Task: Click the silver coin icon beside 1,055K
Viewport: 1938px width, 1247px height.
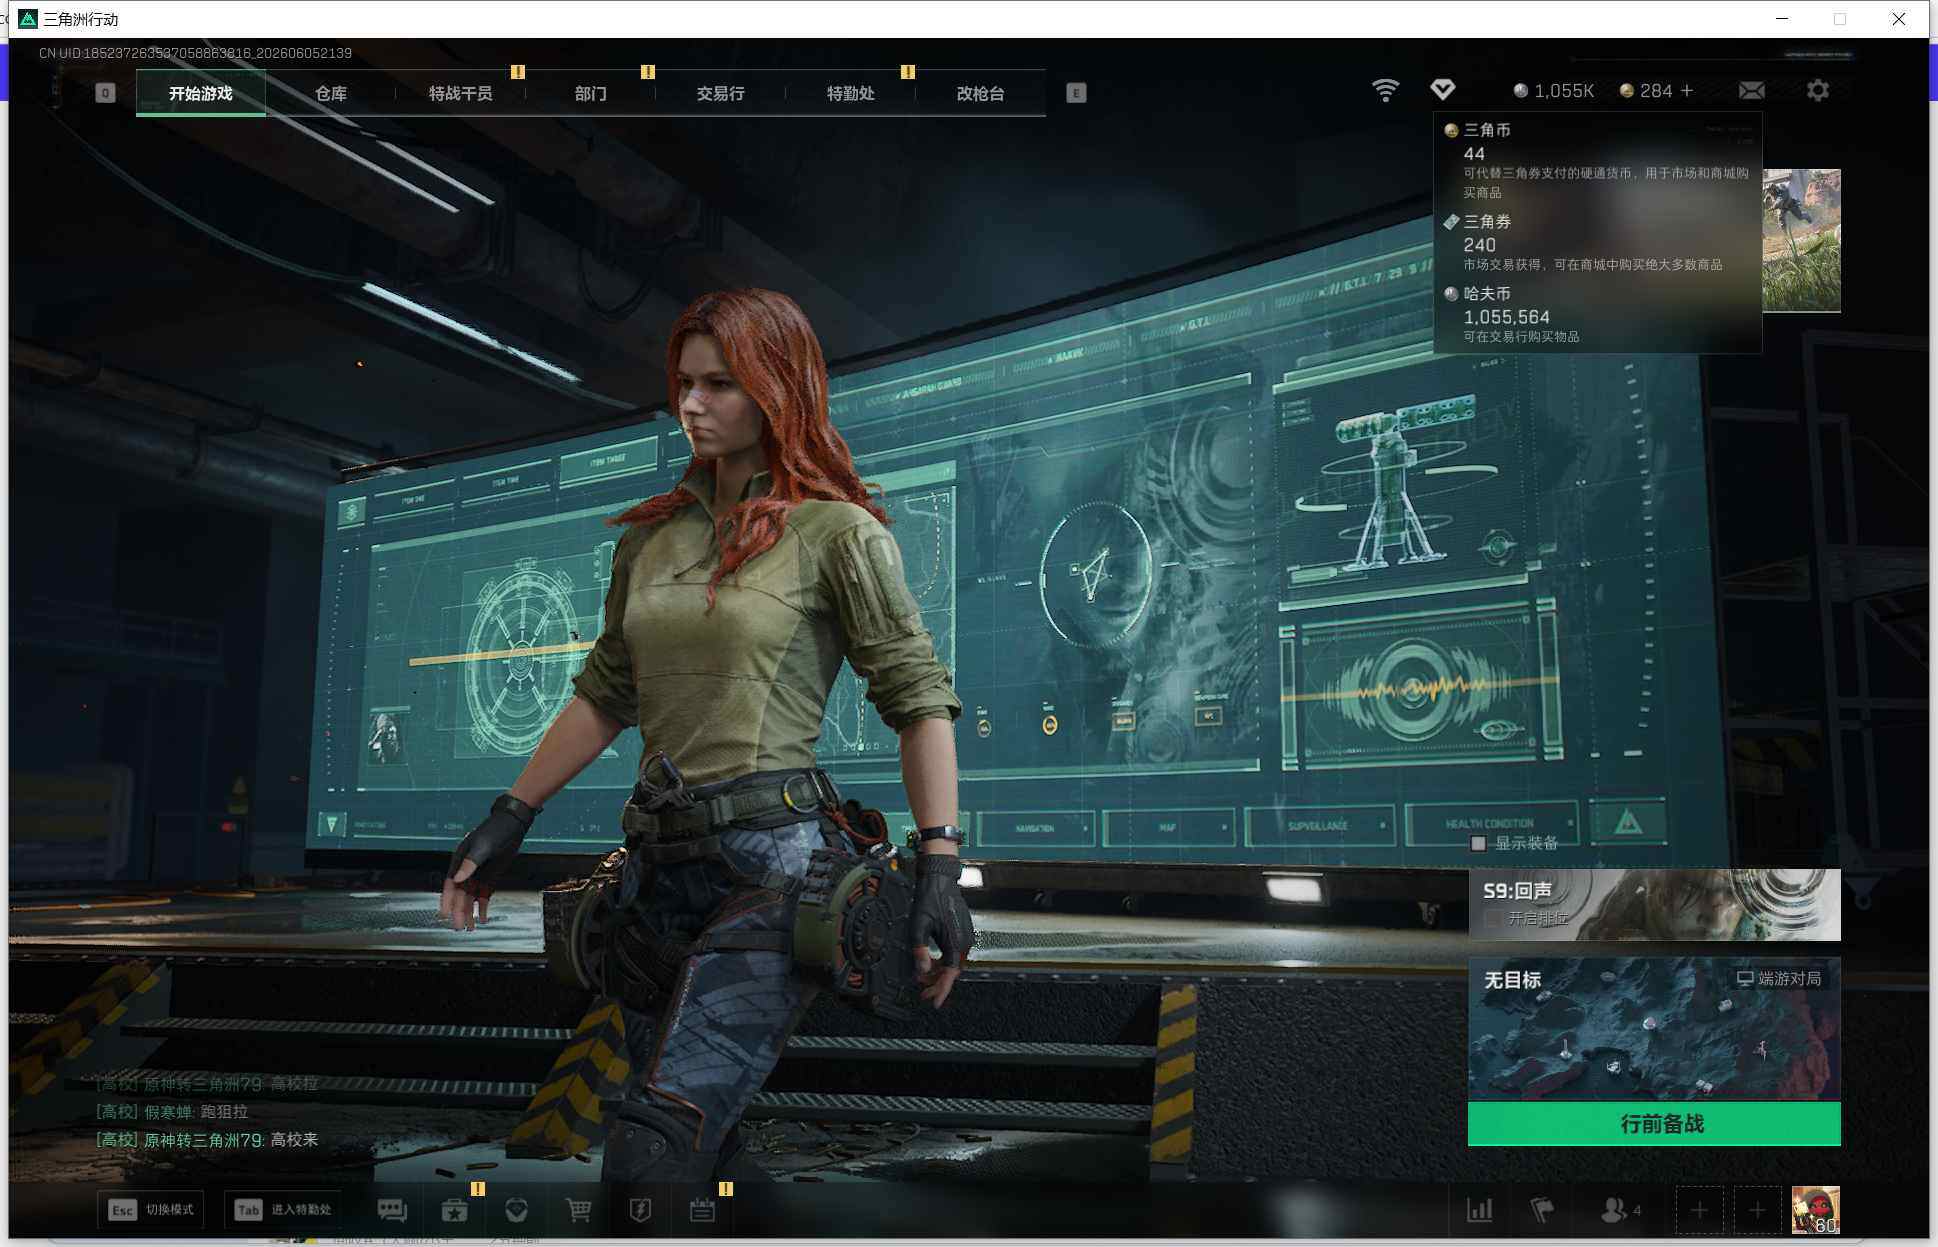Action: point(1521,91)
